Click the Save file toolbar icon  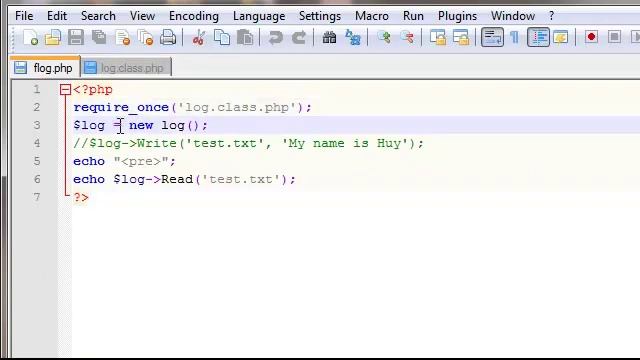[76, 38]
